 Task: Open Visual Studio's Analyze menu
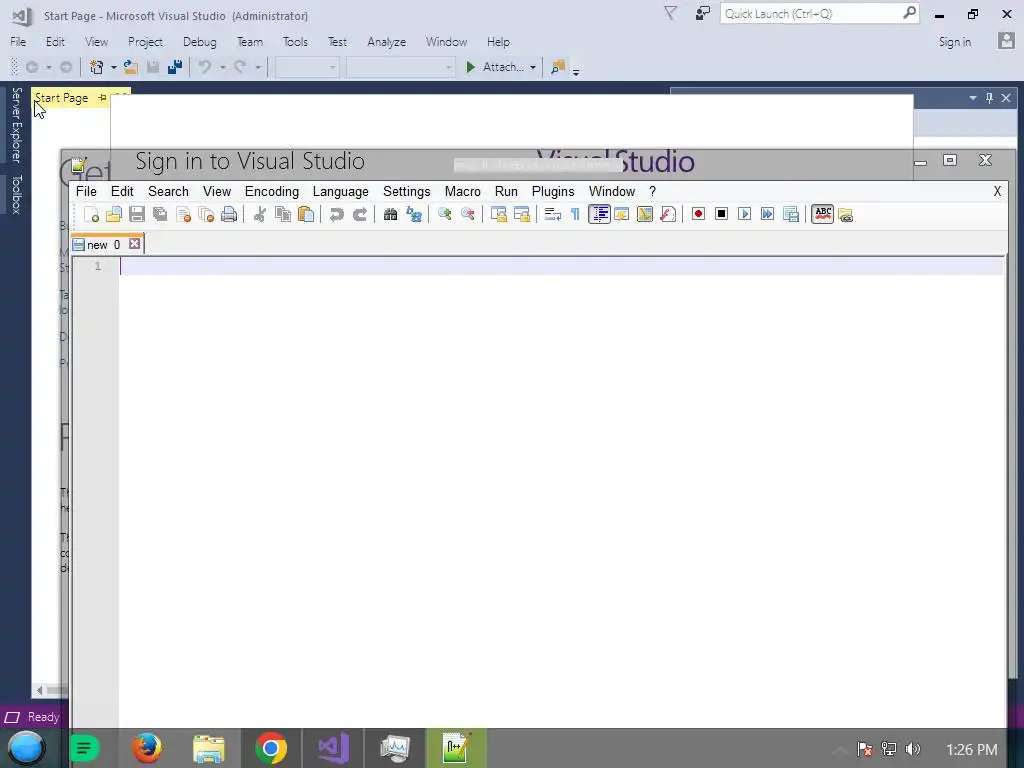(x=387, y=42)
